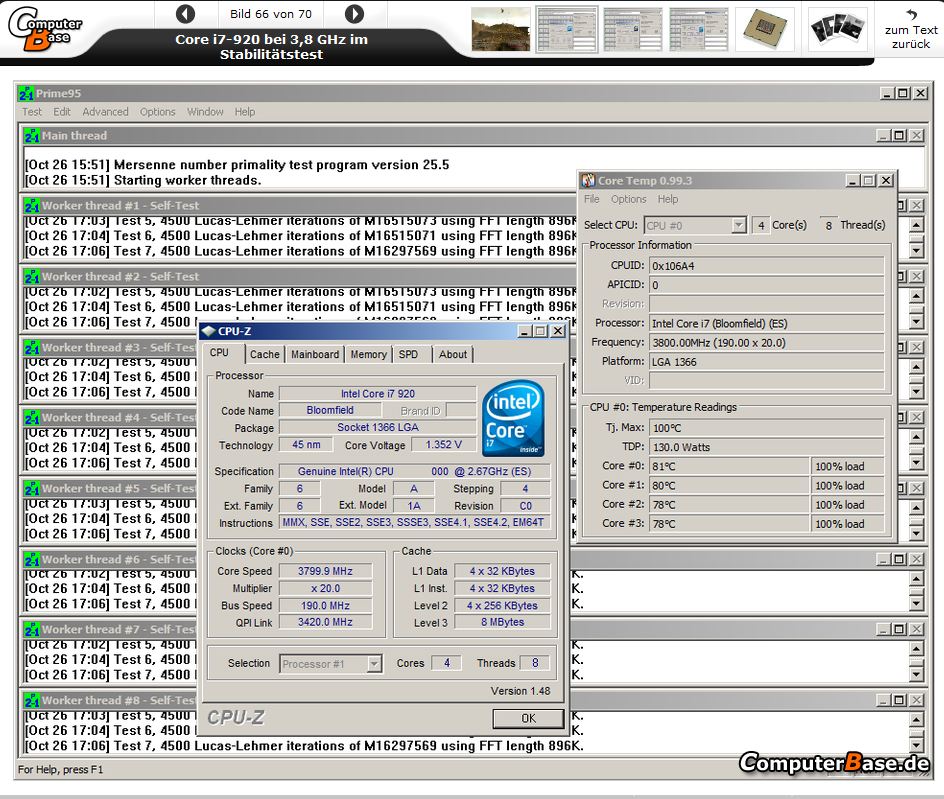Click Worker thread #8 window icon
Image resolution: width=944 pixels, height=799 pixels.
click(32, 701)
